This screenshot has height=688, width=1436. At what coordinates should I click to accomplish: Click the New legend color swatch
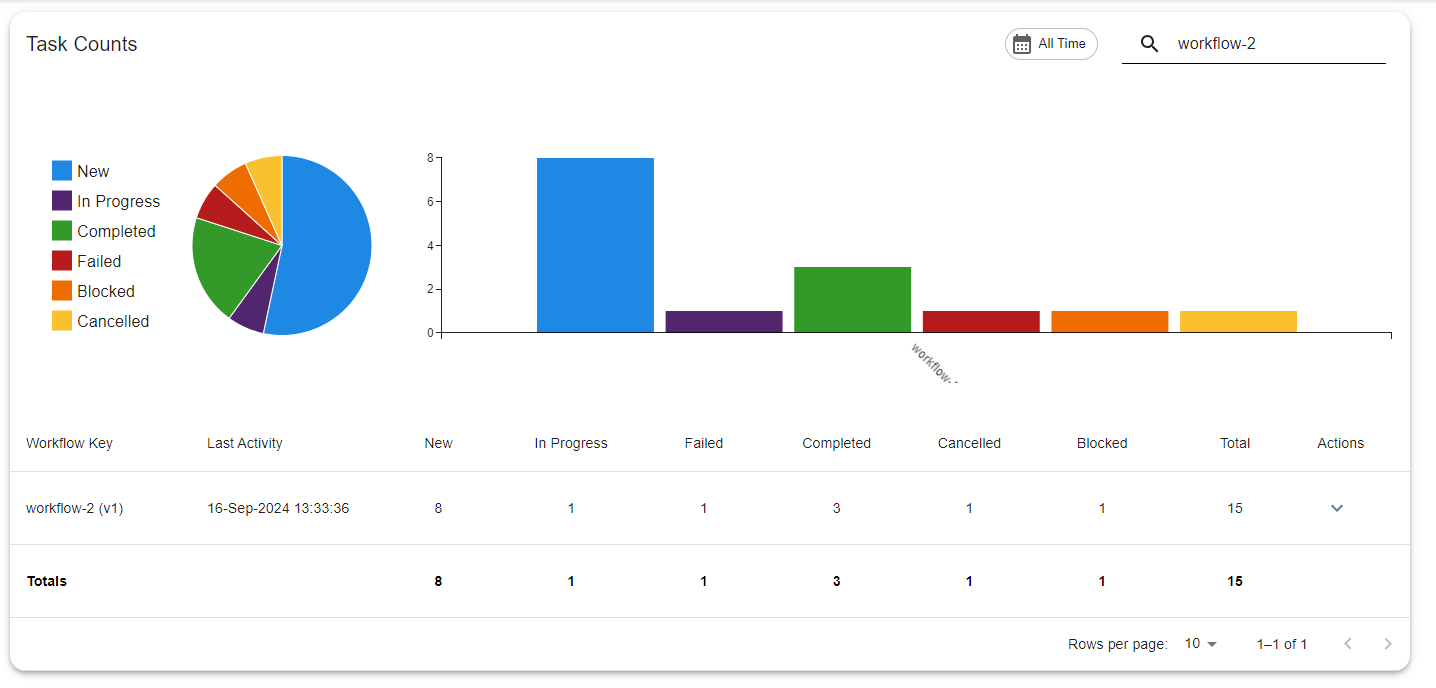[62, 171]
